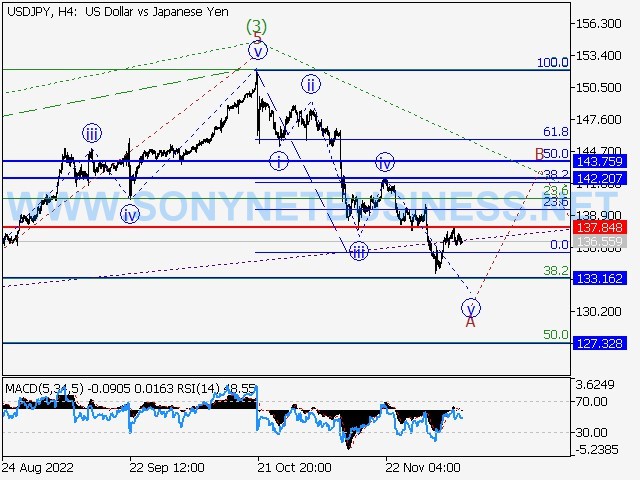The image size is (640, 480).
Task: Click the 30.00 RSI level value
Action: 591,432
